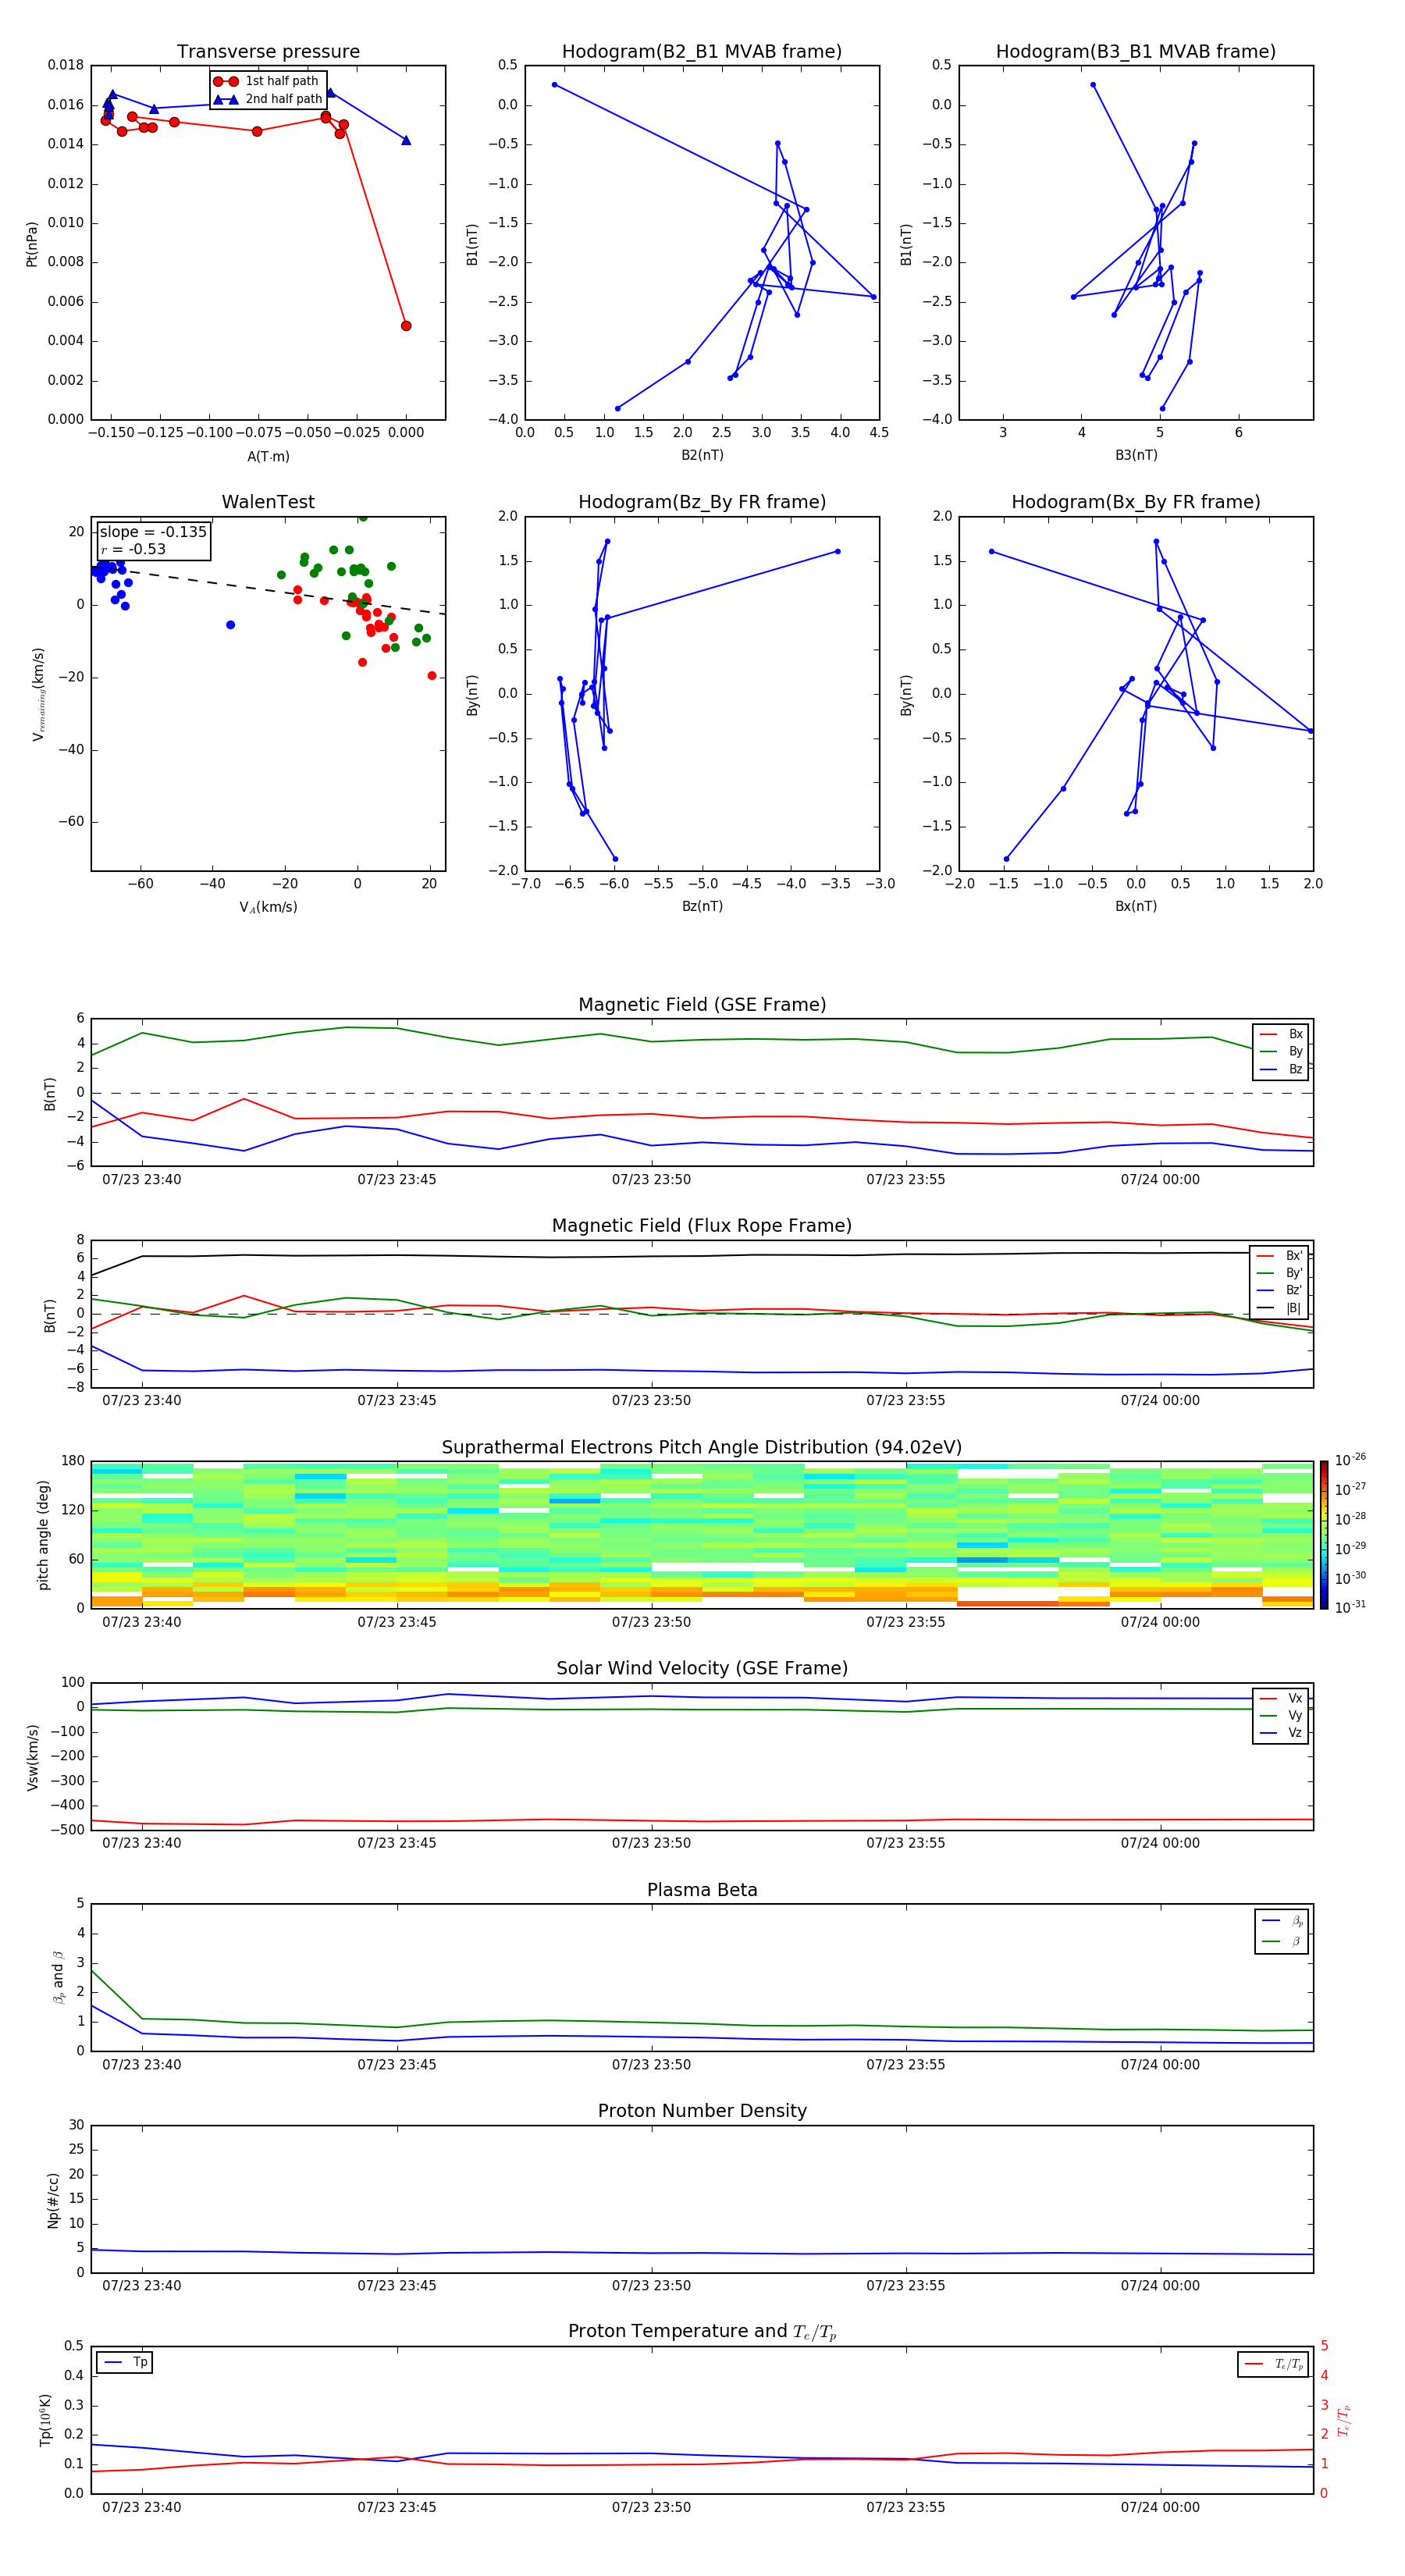This screenshot has width=1405, height=2576.
Task: Click Vy in the solar wind legend
Action: tap(1281, 1715)
